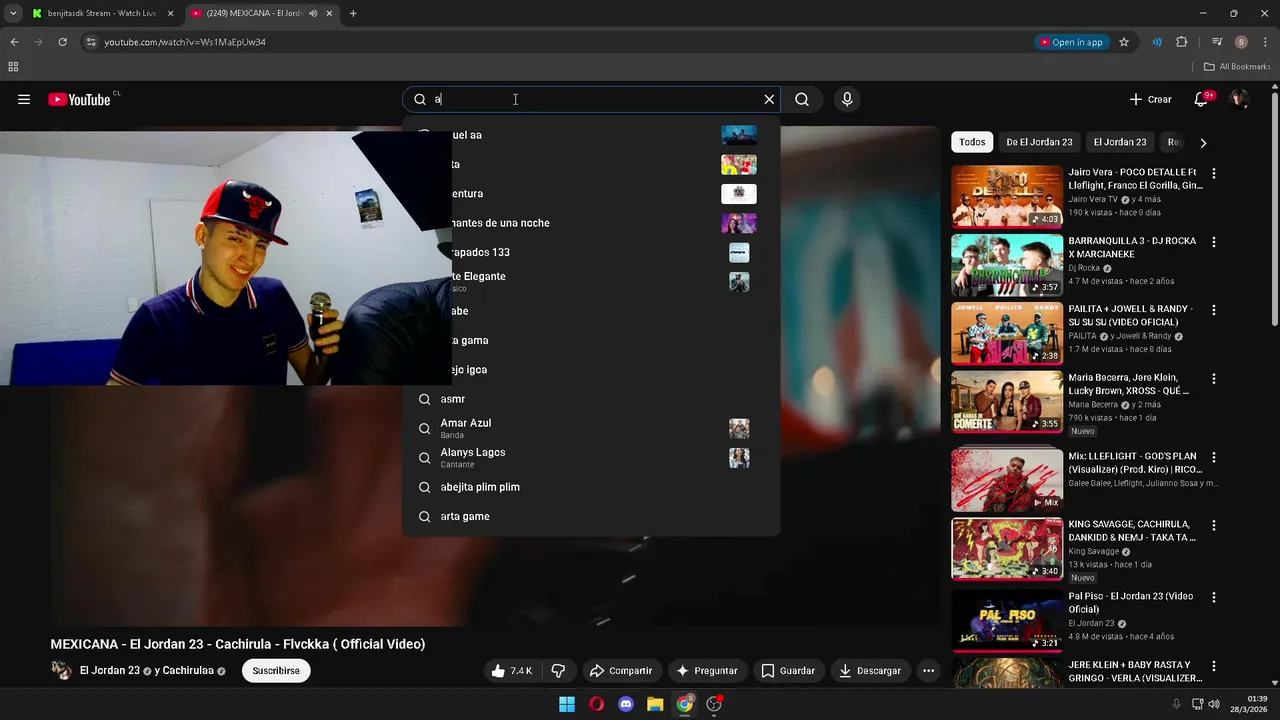This screenshot has width=1280, height=720.
Task: Open the LLEFLIGHT GOD'S PLAN mix
Action: 1007,480
